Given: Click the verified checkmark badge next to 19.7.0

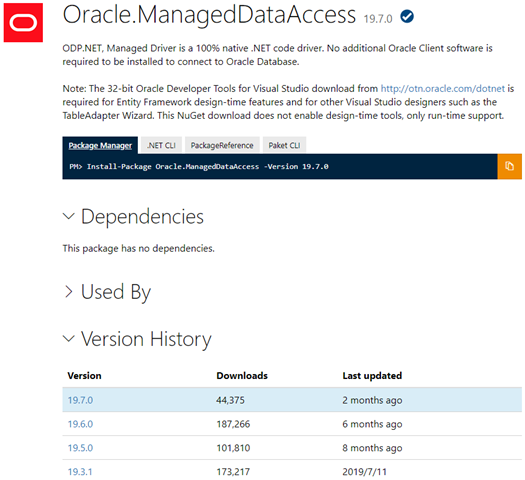Looking at the screenshot, I should 407,16.
